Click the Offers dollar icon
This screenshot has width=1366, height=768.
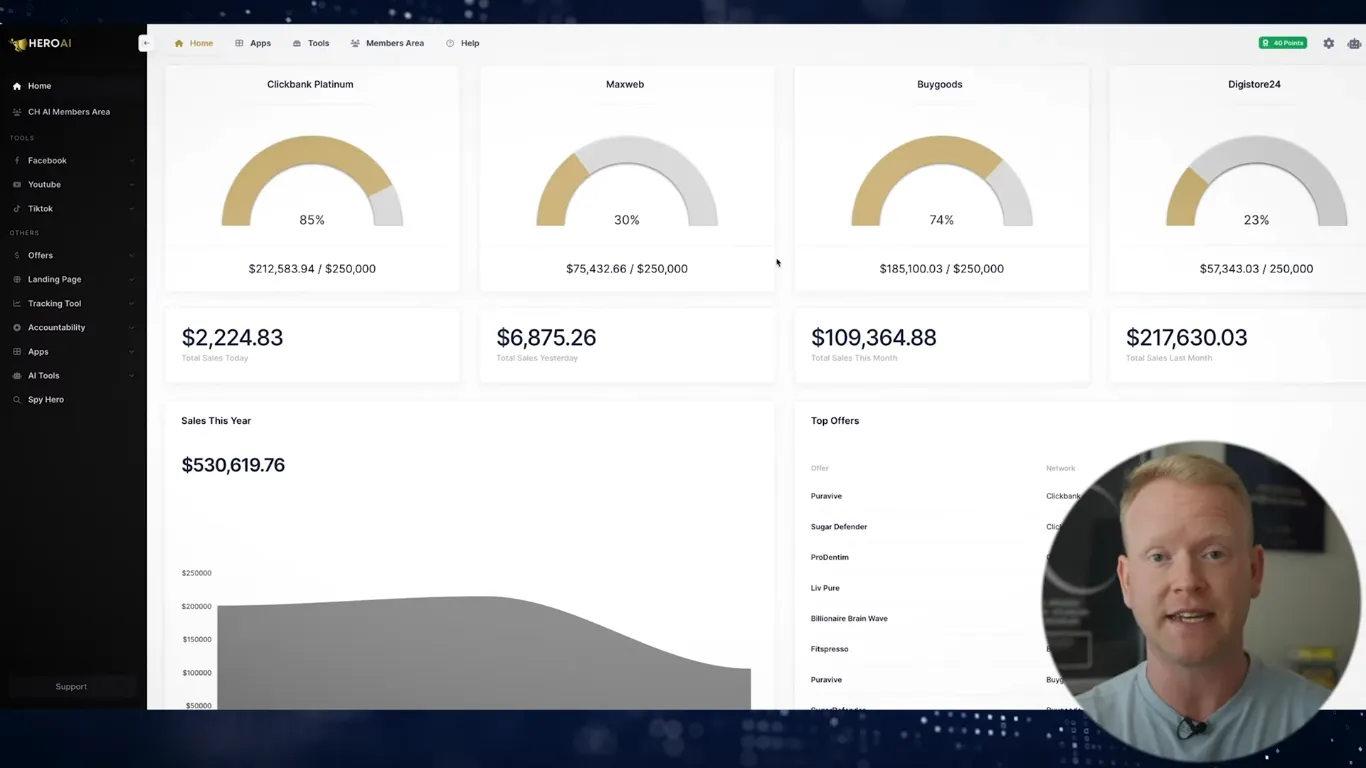click(17, 255)
